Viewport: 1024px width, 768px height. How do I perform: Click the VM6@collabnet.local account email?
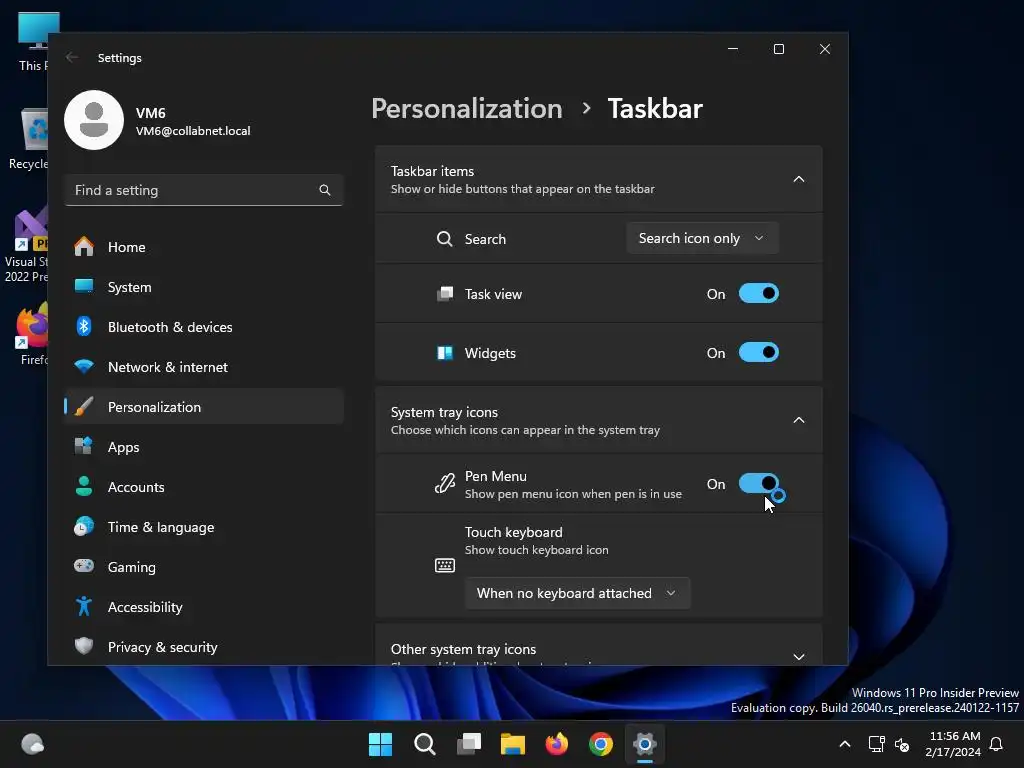pos(193,131)
